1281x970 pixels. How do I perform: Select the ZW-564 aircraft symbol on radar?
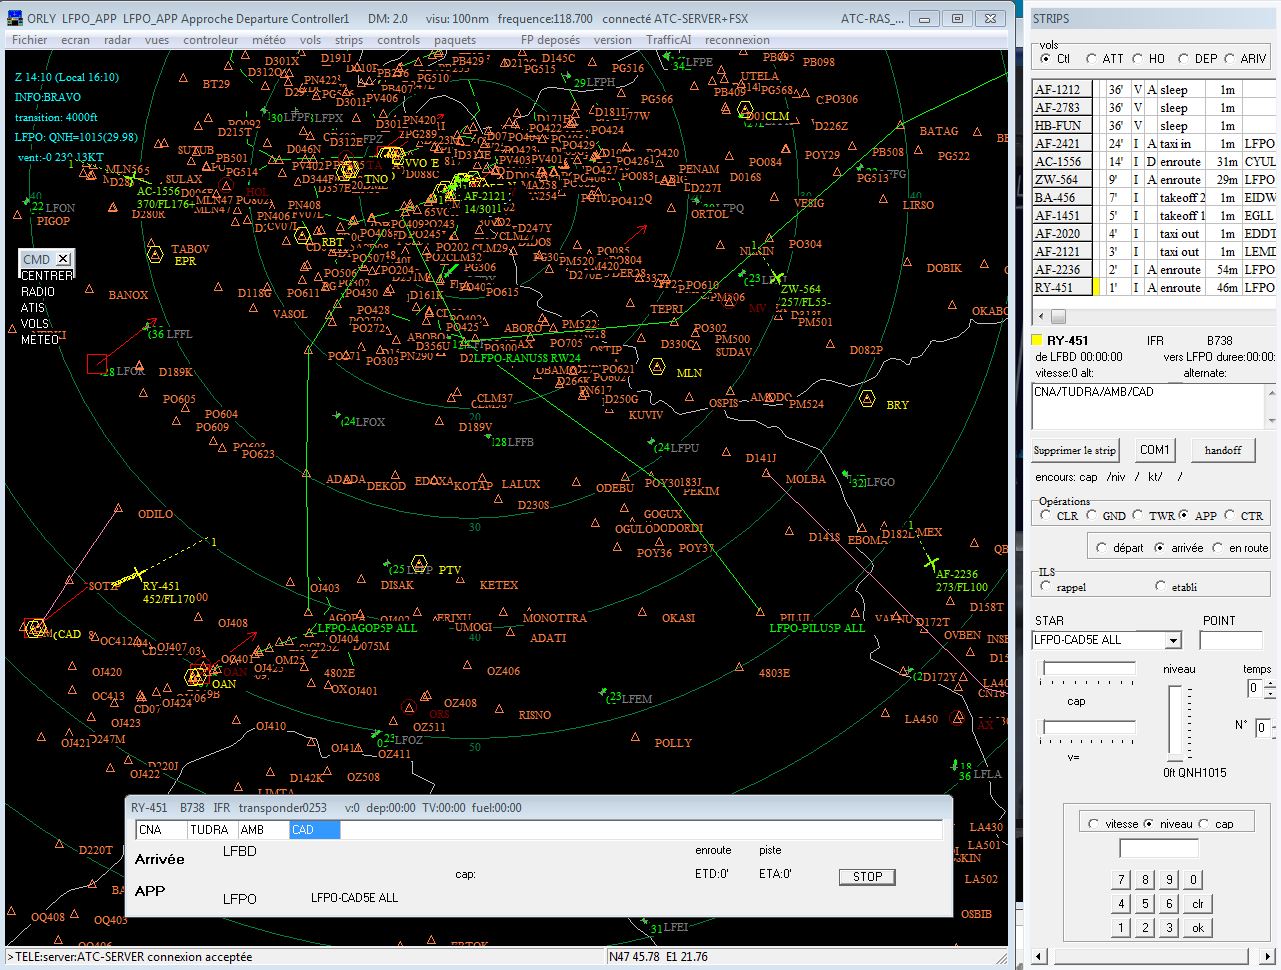click(x=777, y=277)
